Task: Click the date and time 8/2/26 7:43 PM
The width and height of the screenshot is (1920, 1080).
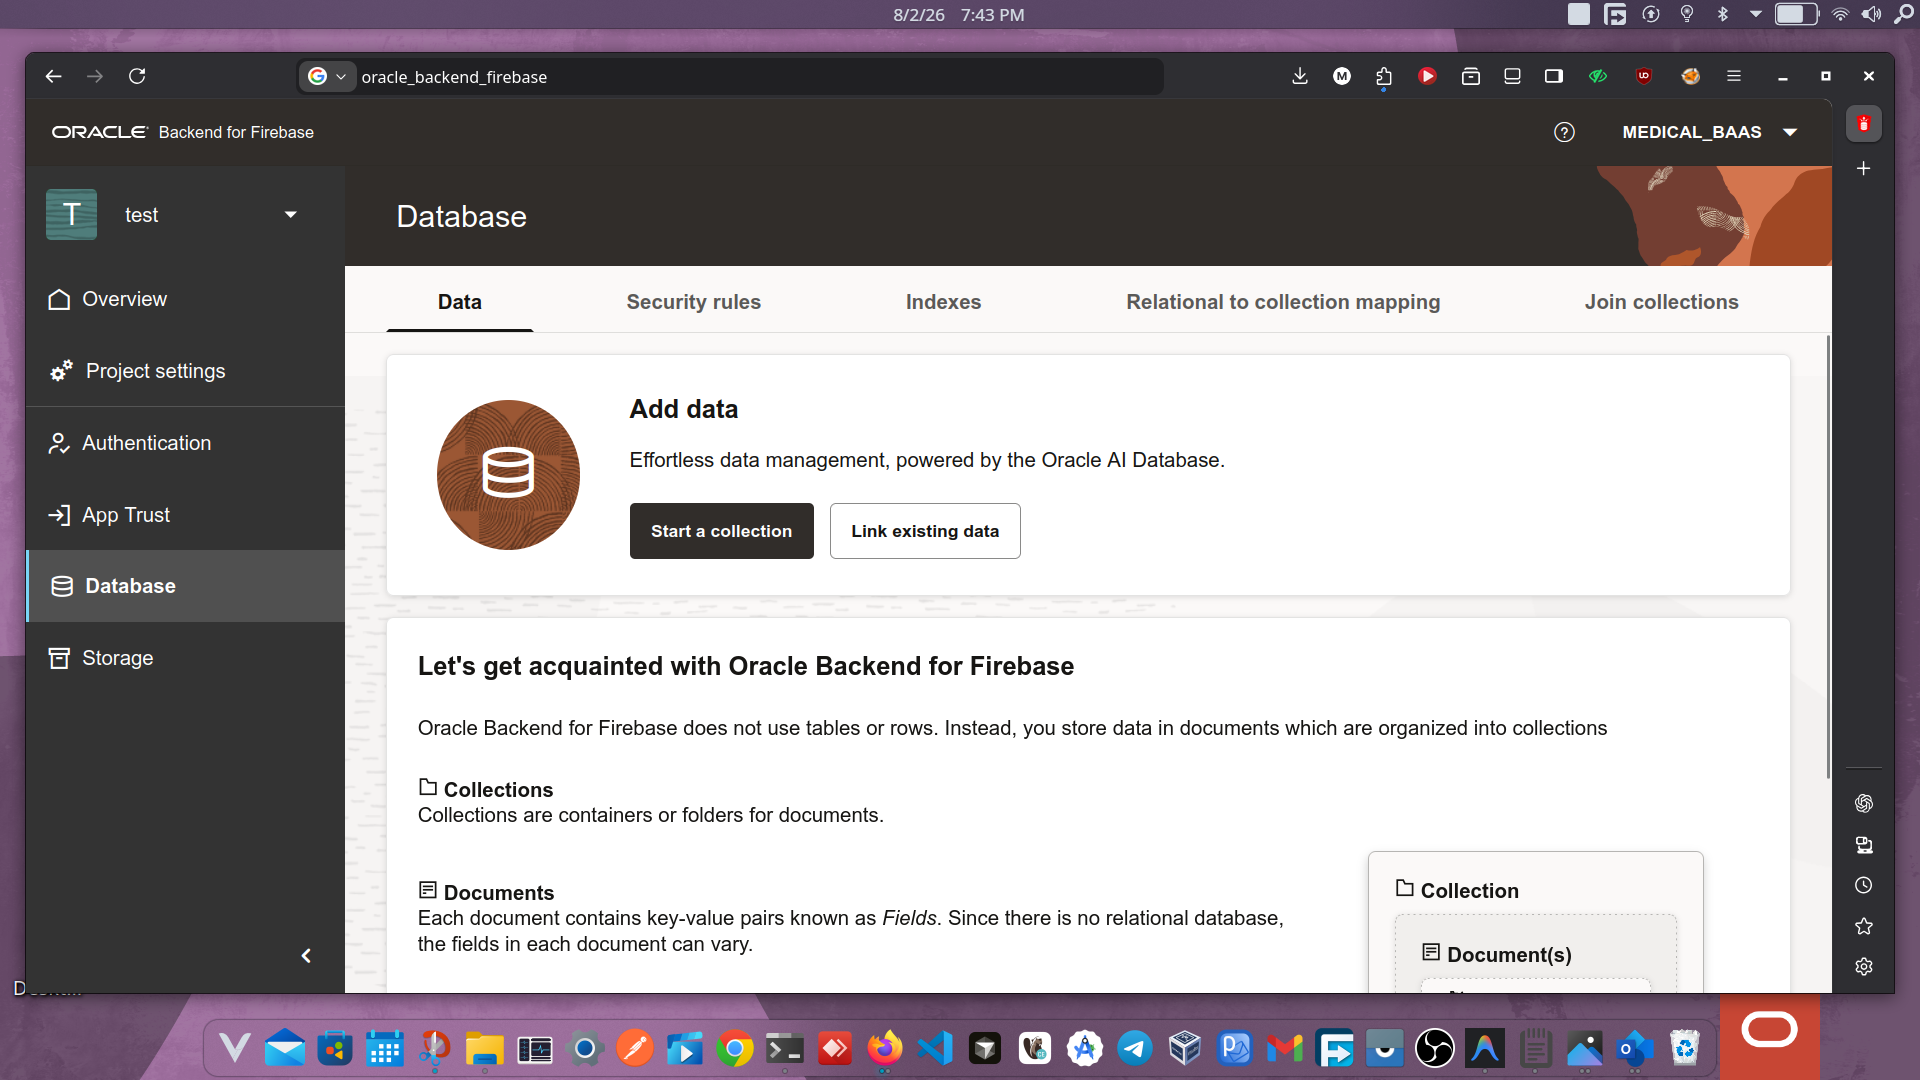Action: [958, 15]
